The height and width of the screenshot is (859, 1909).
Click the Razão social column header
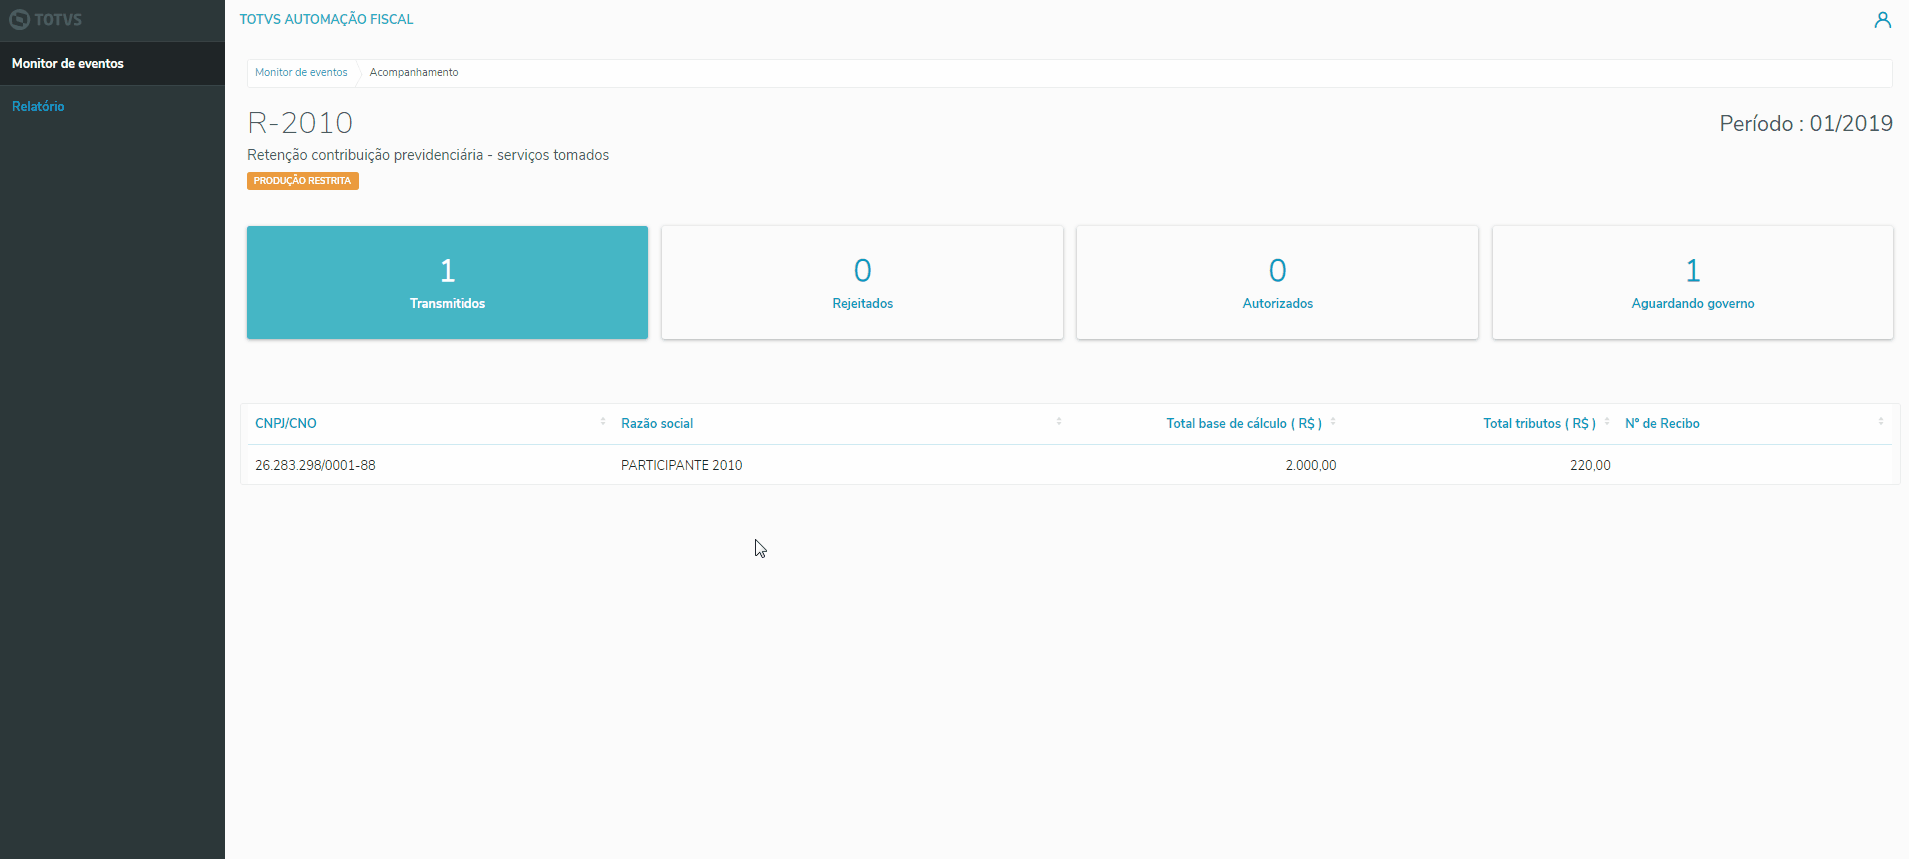point(657,423)
